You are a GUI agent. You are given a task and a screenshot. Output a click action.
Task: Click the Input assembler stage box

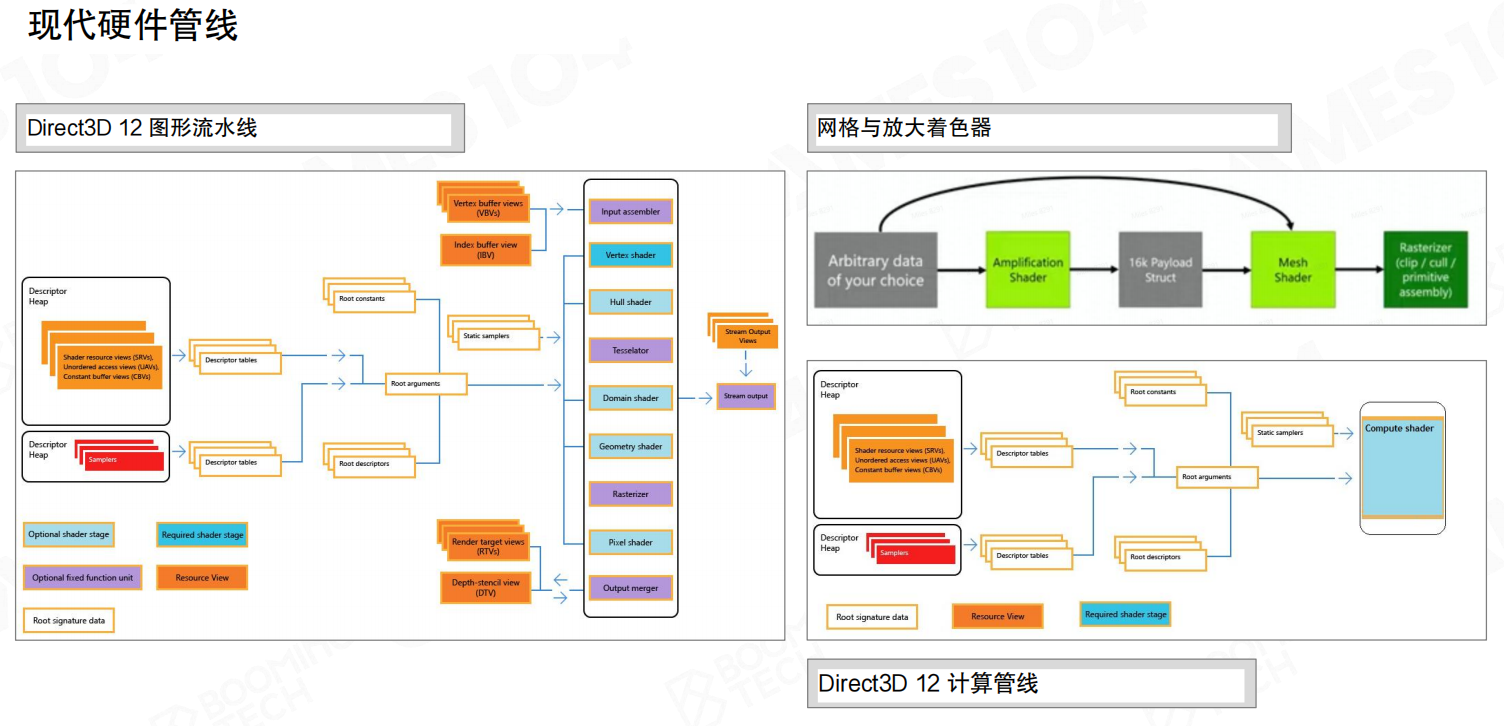click(x=630, y=212)
